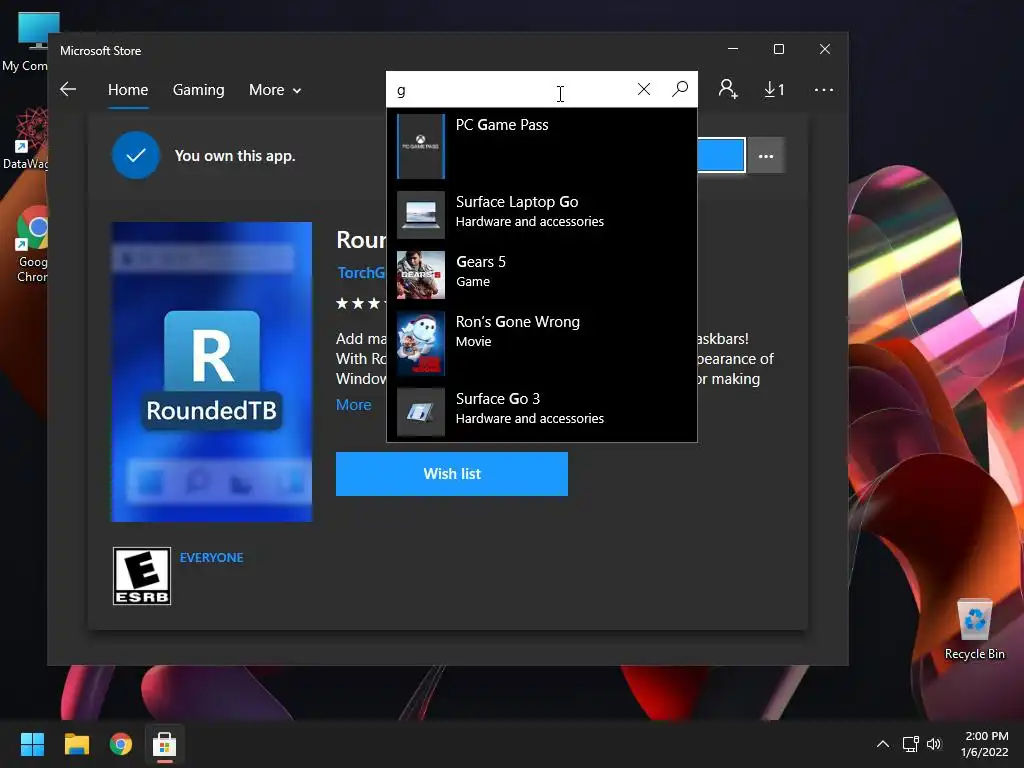Click the blue action button next to ellipsis
The height and width of the screenshot is (768, 1024).
coord(721,155)
